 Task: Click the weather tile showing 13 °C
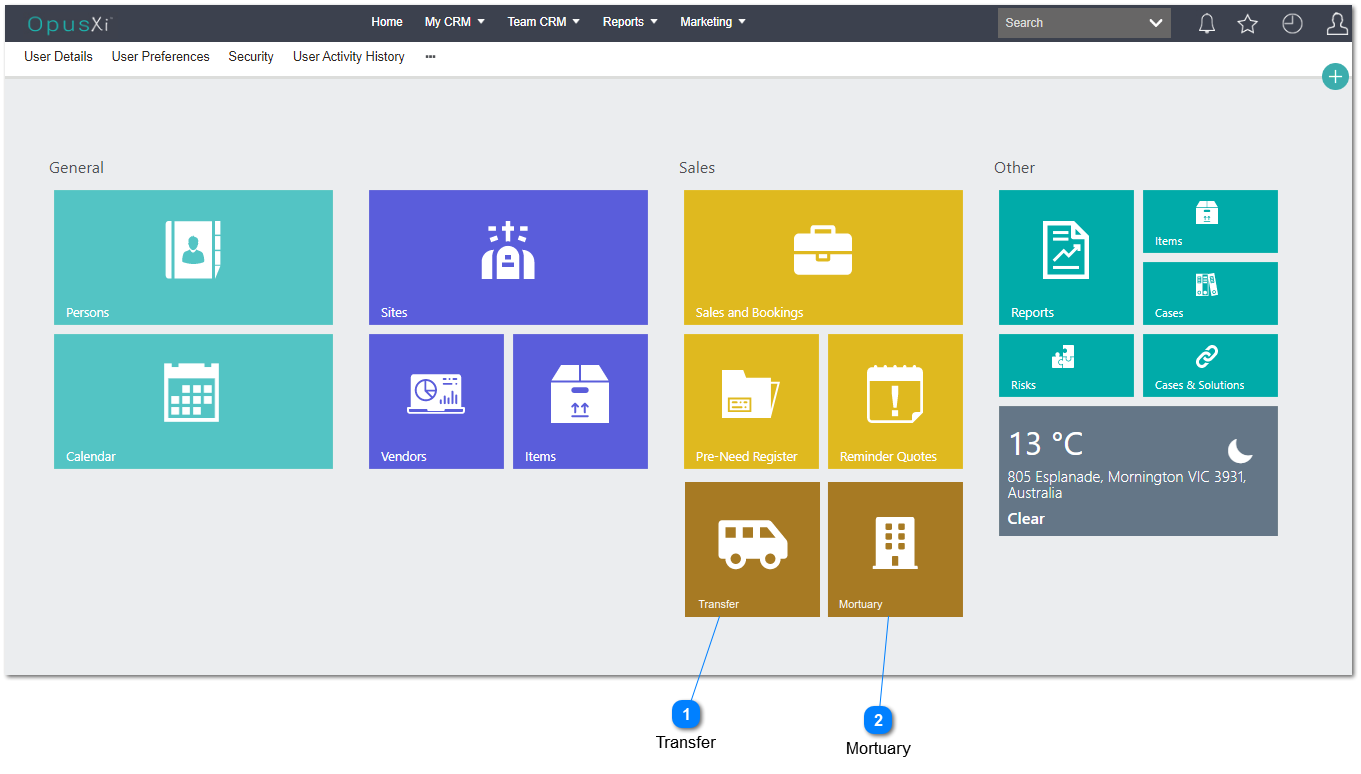coord(1138,470)
